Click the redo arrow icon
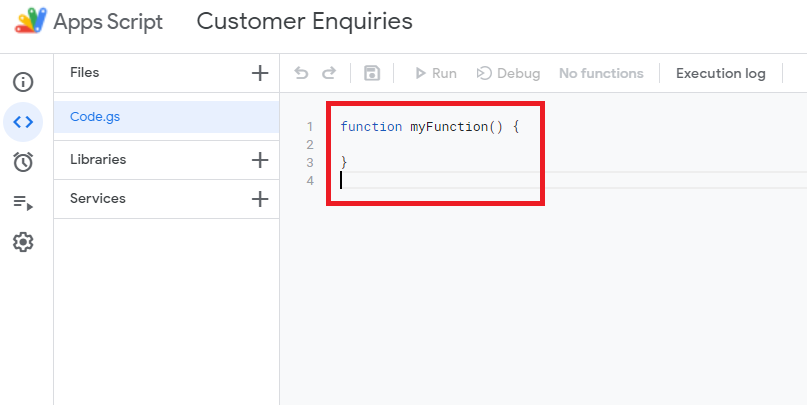 pos(329,73)
